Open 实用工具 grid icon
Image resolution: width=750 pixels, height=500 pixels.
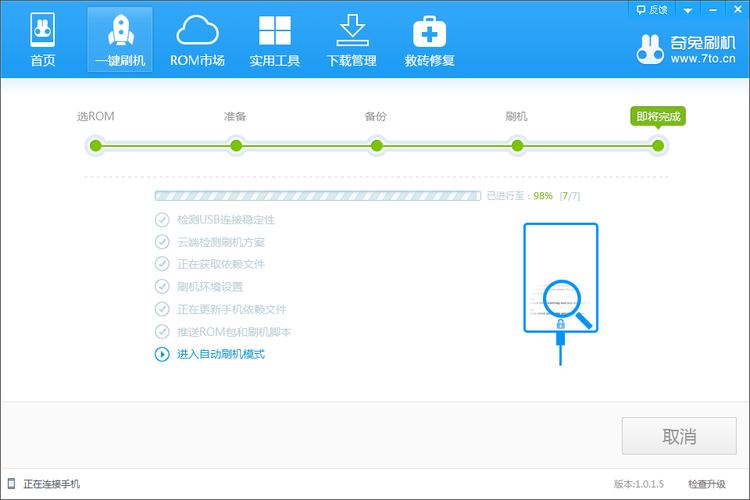[274, 31]
